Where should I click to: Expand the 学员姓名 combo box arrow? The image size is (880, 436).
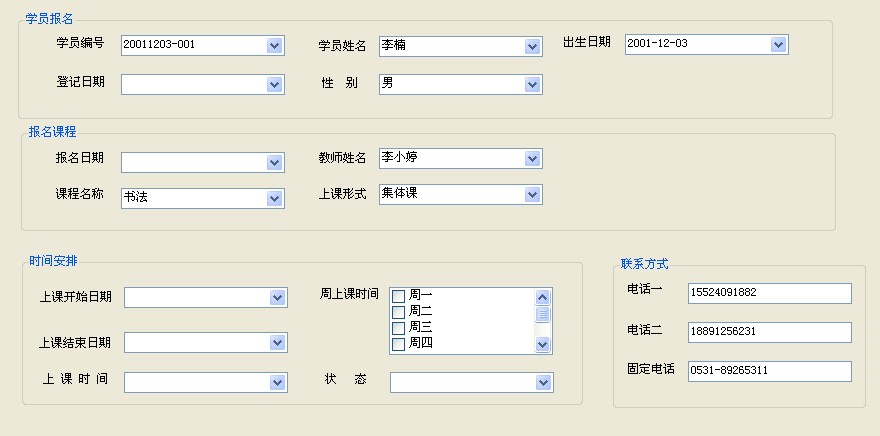pos(533,47)
